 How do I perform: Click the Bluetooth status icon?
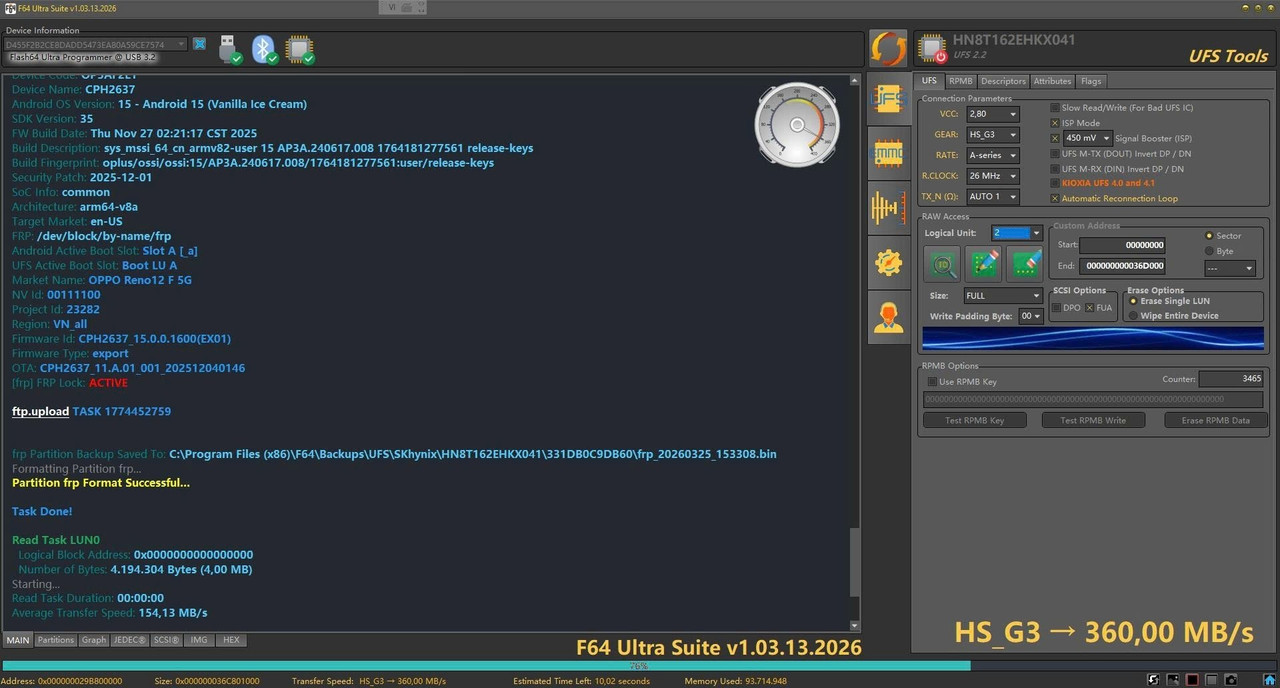pos(264,48)
